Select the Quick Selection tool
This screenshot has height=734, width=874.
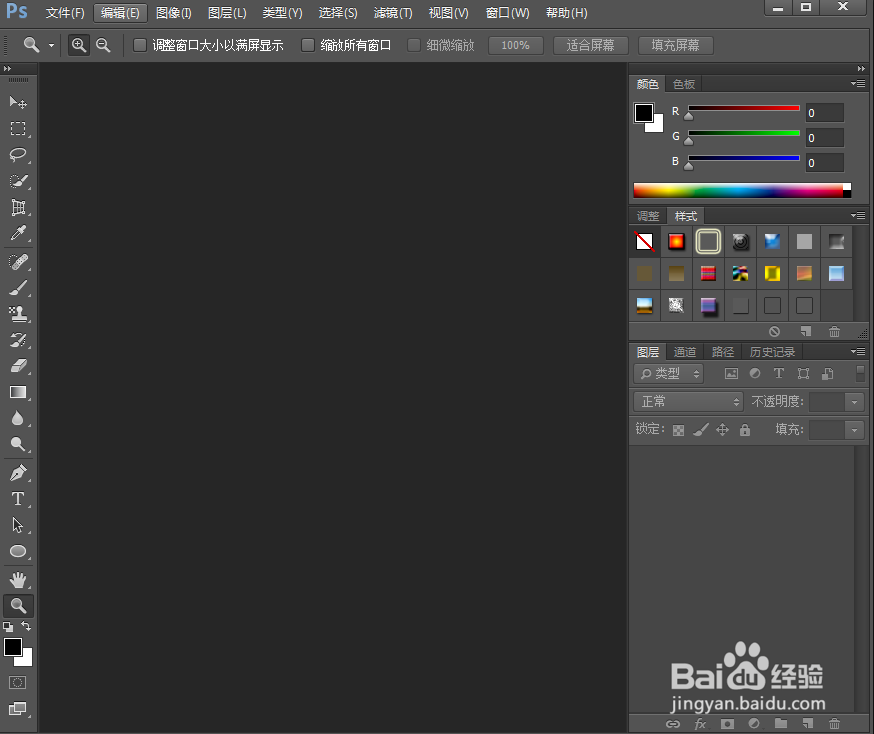(18, 181)
